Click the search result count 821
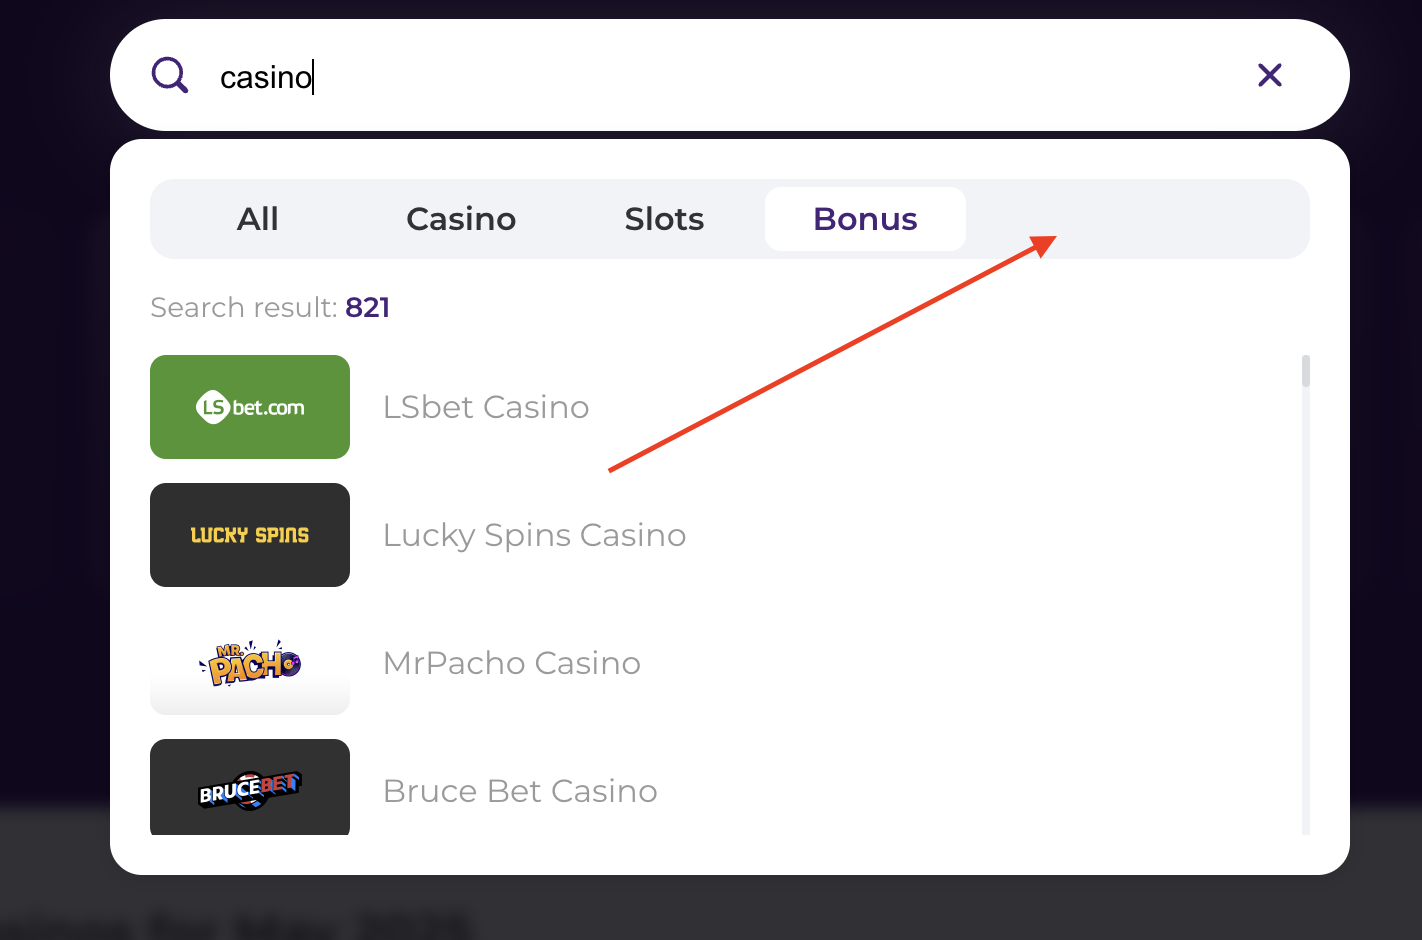 click(368, 307)
